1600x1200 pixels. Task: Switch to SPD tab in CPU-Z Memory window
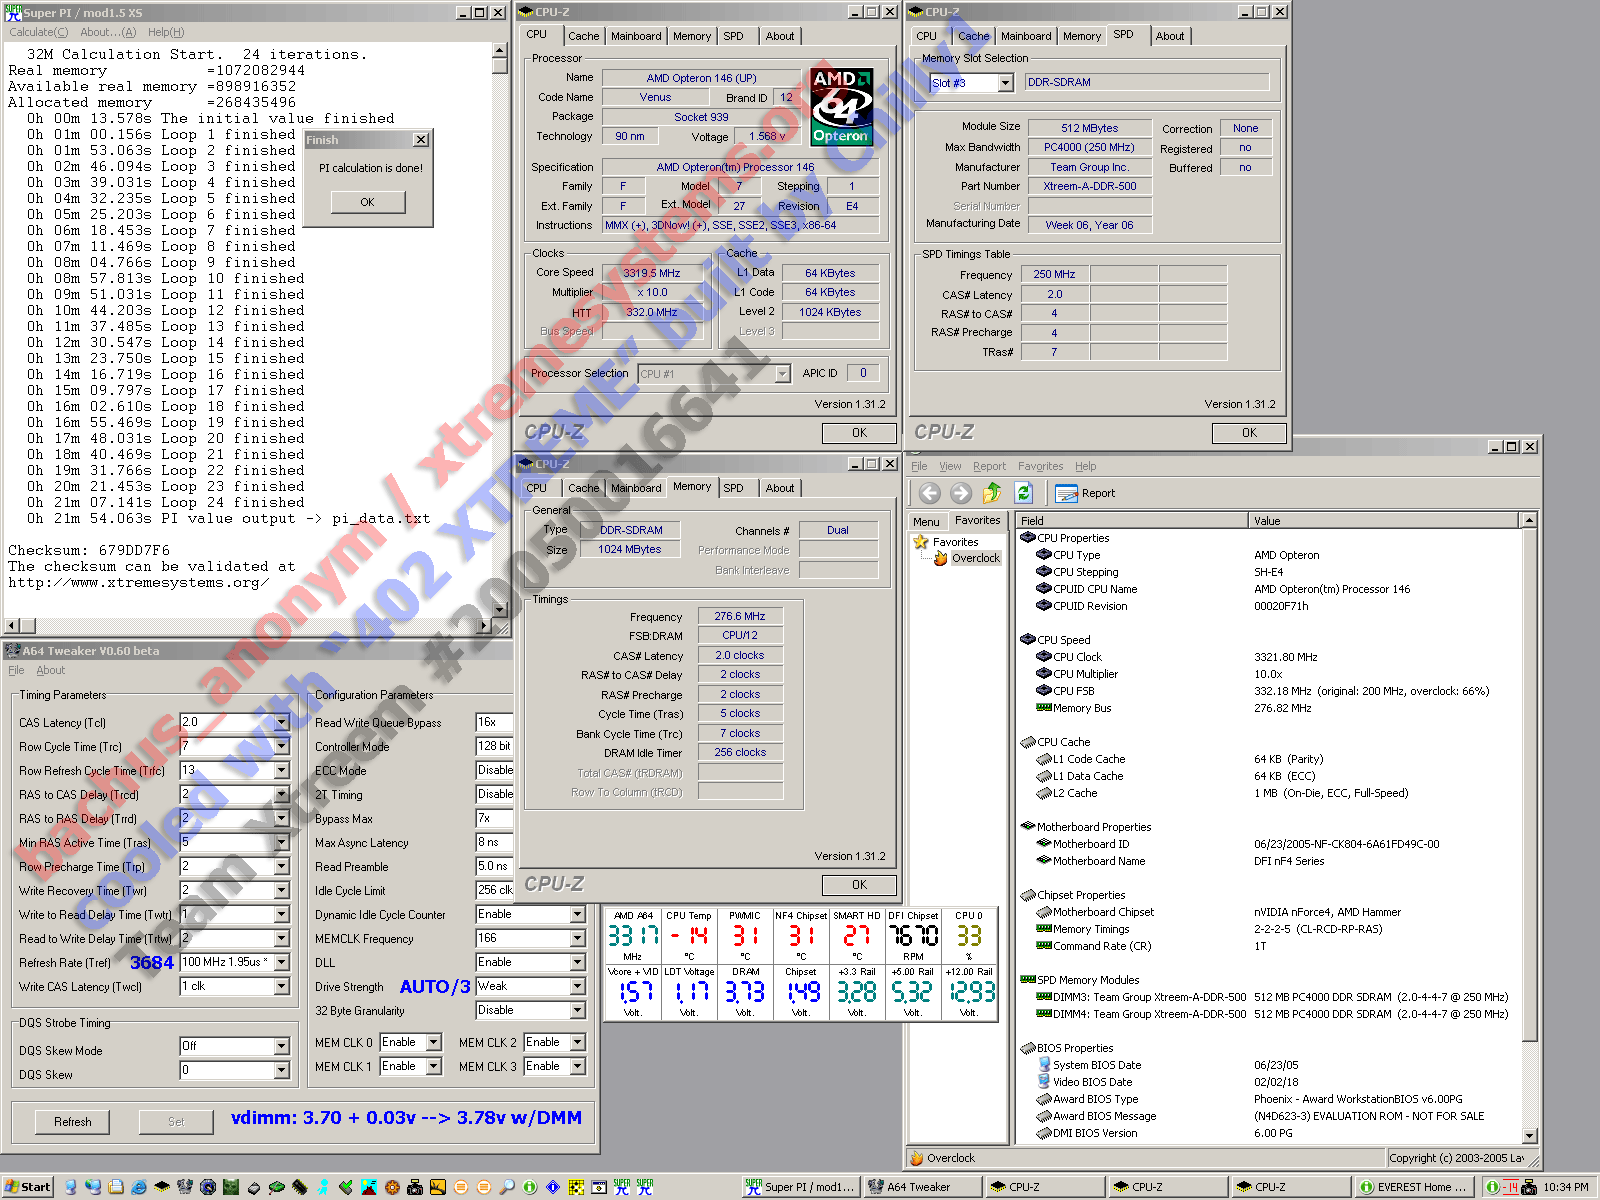pos(733,488)
